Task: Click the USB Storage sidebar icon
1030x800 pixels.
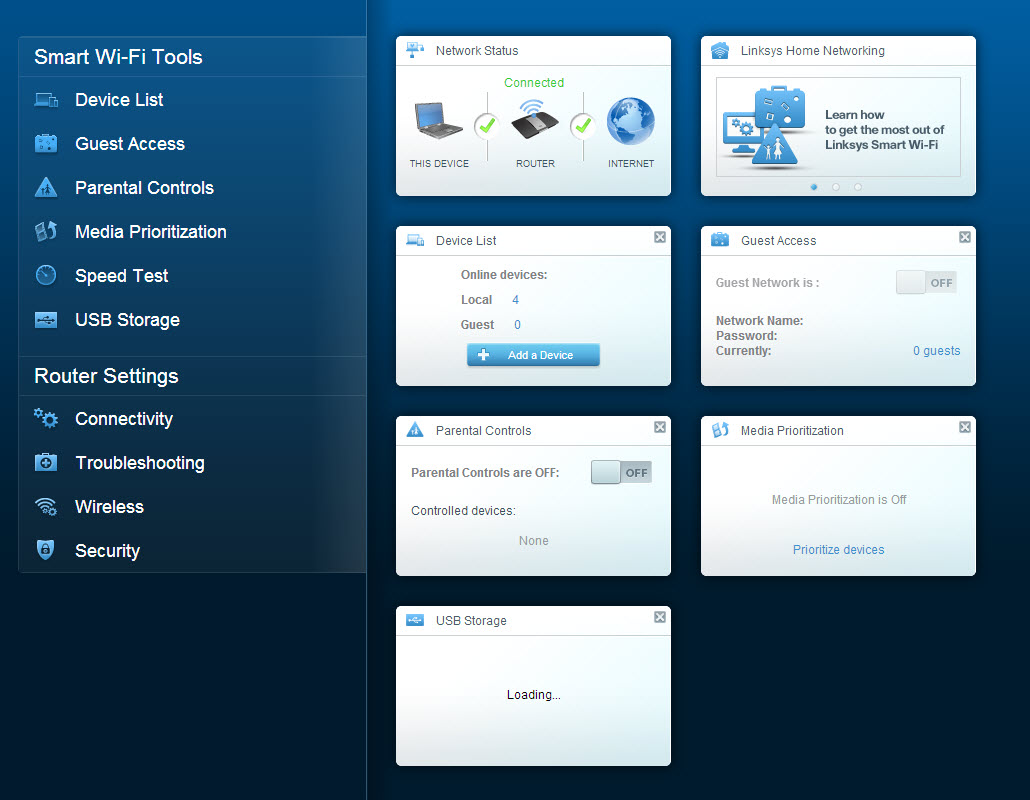Action: click(x=46, y=320)
